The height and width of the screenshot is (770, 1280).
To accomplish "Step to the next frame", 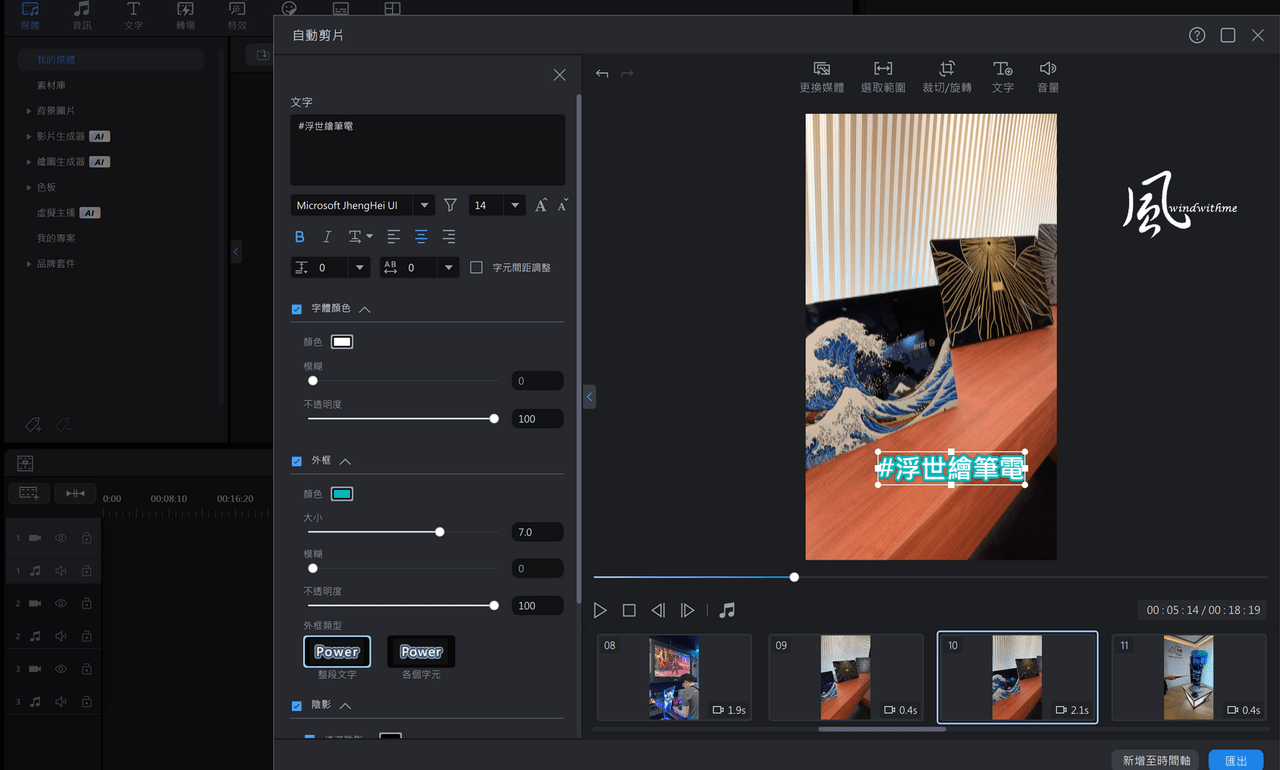I will click(x=687, y=610).
